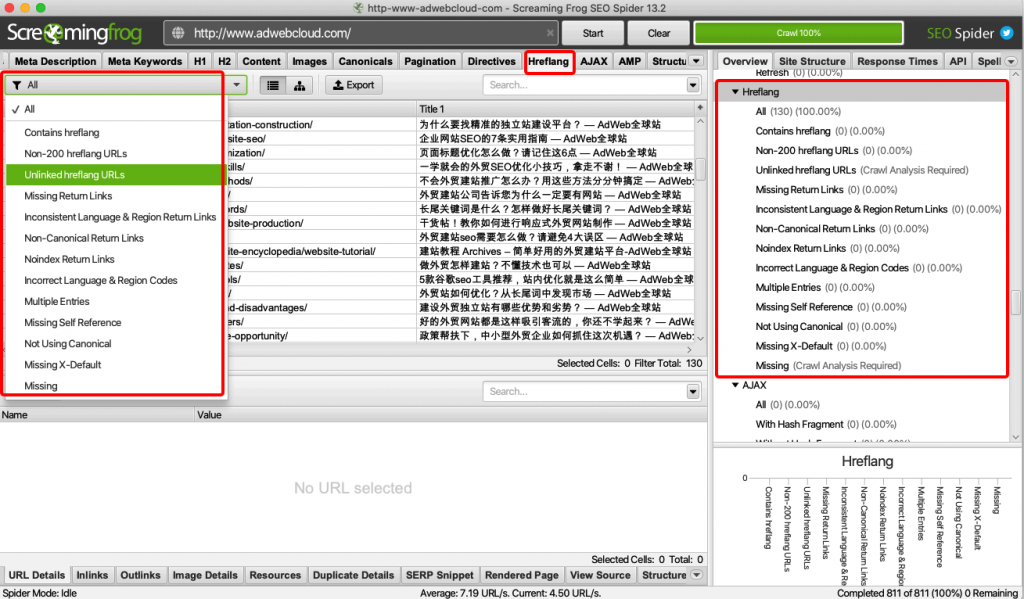Select Incorrect Language & Region Codes filter
Image resolution: width=1024 pixels, height=599 pixels.
(x=114, y=280)
